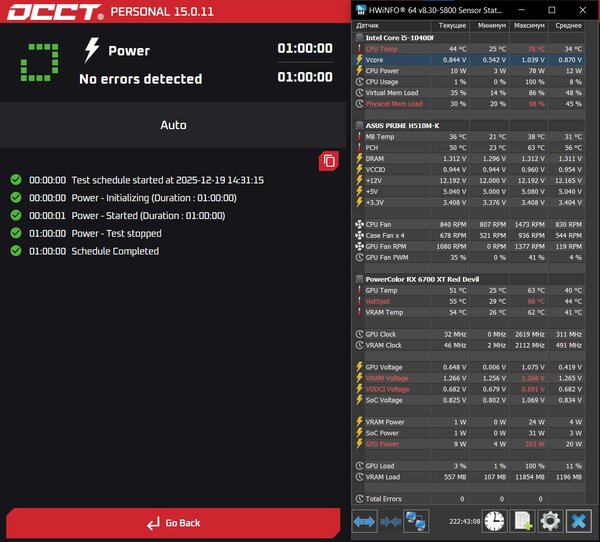The image size is (600, 542).
Task: Click the 'Минимум' column header
Action: (490, 26)
